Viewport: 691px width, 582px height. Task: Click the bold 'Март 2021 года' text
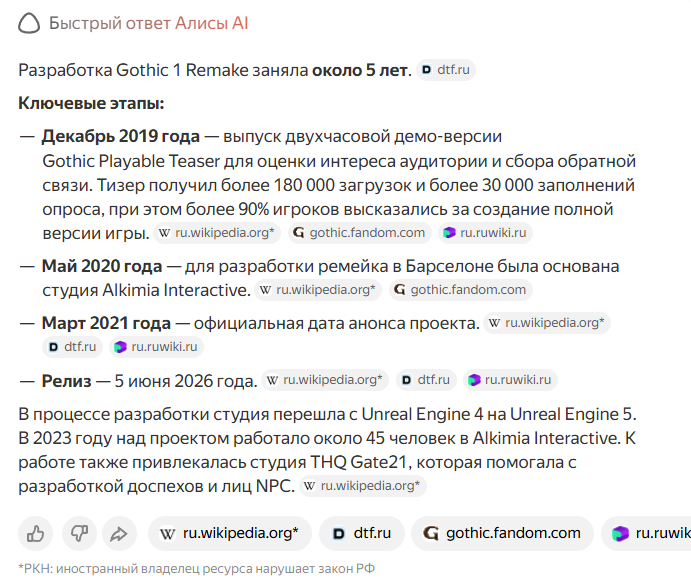(x=106, y=323)
